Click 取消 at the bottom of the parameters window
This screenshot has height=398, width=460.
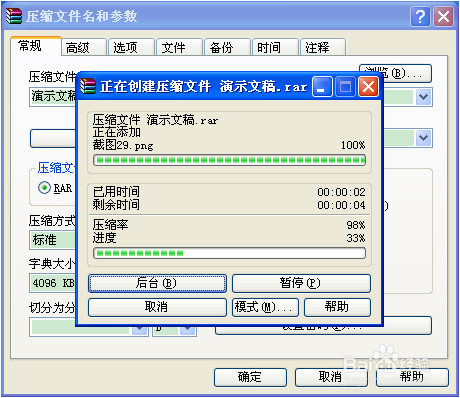(331, 377)
